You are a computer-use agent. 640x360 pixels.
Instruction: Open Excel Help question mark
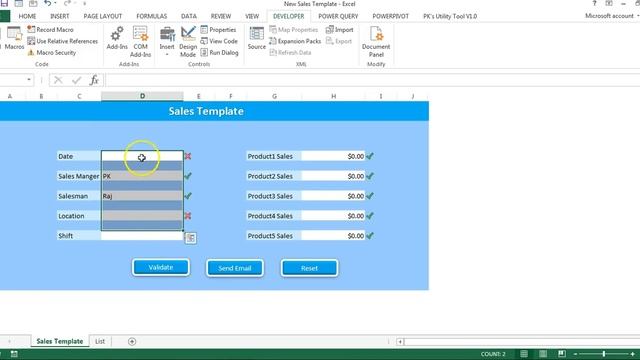[x=594, y=4]
